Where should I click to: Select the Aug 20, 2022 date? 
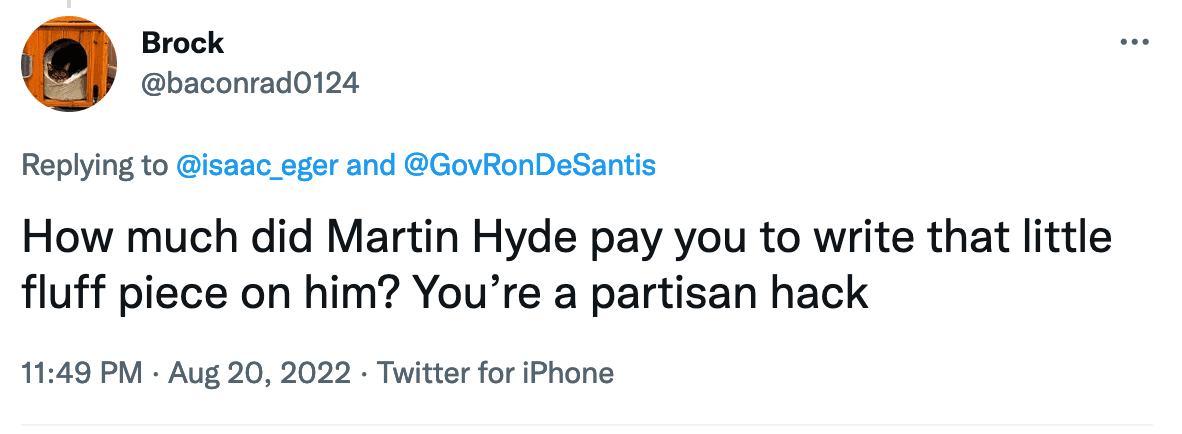pos(262,374)
